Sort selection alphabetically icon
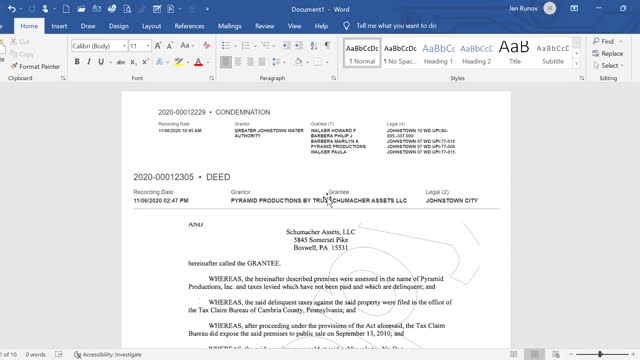This screenshot has width=640, height=360. point(313,45)
